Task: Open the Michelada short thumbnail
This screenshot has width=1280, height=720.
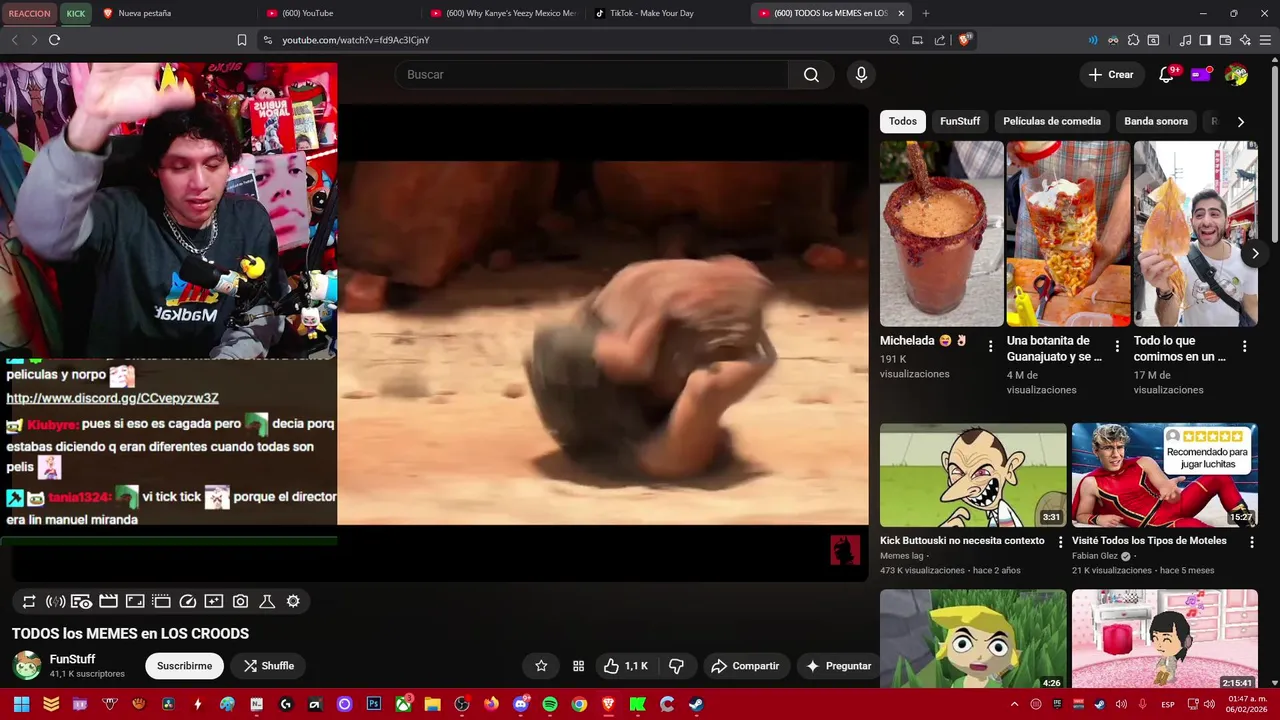Action: (x=941, y=234)
